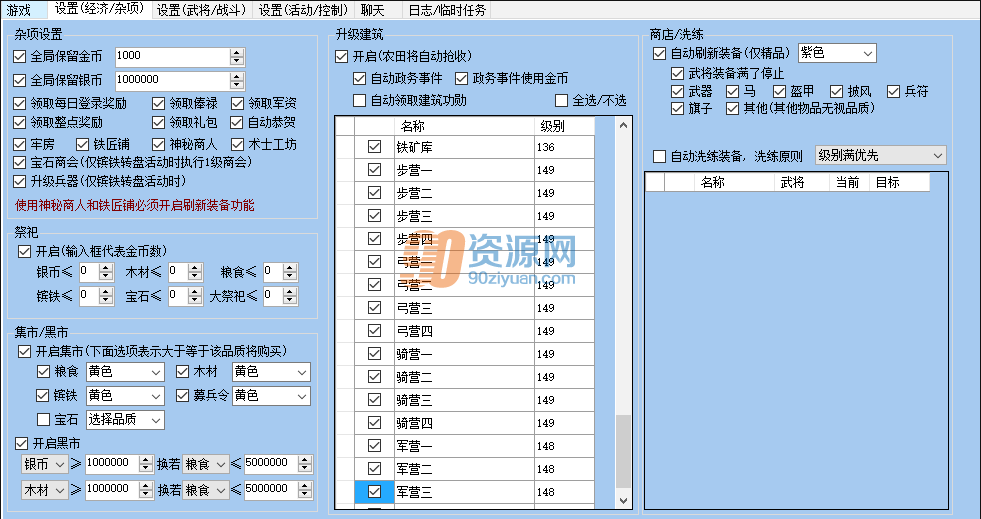Viewport: 981px width, 519px height.
Task: Enable 自动洗练装备 checkbox
Action: (659, 156)
